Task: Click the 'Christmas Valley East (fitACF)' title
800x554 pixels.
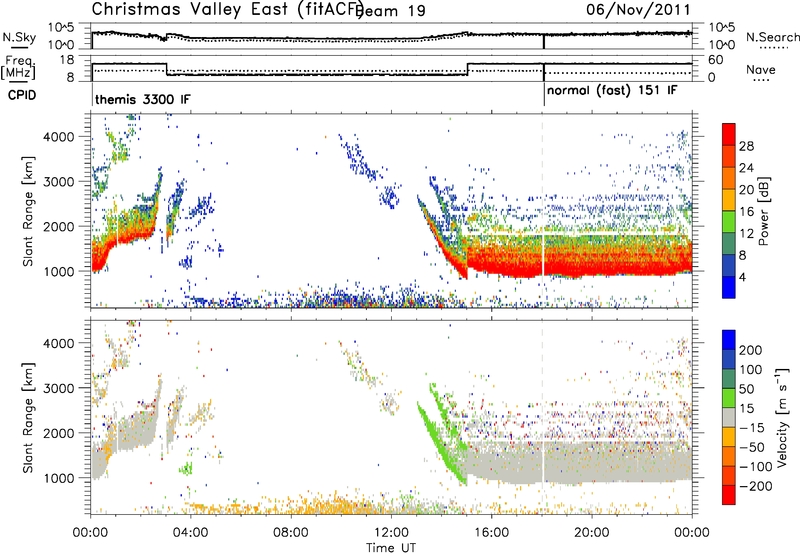Action: (x=227, y=10)
